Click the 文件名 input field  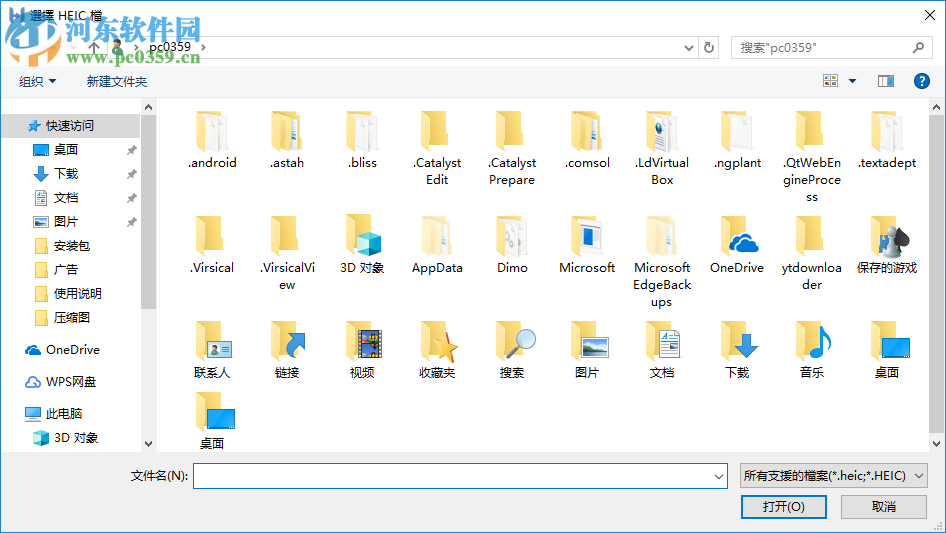pyautogui.click(x=460, y=476)
